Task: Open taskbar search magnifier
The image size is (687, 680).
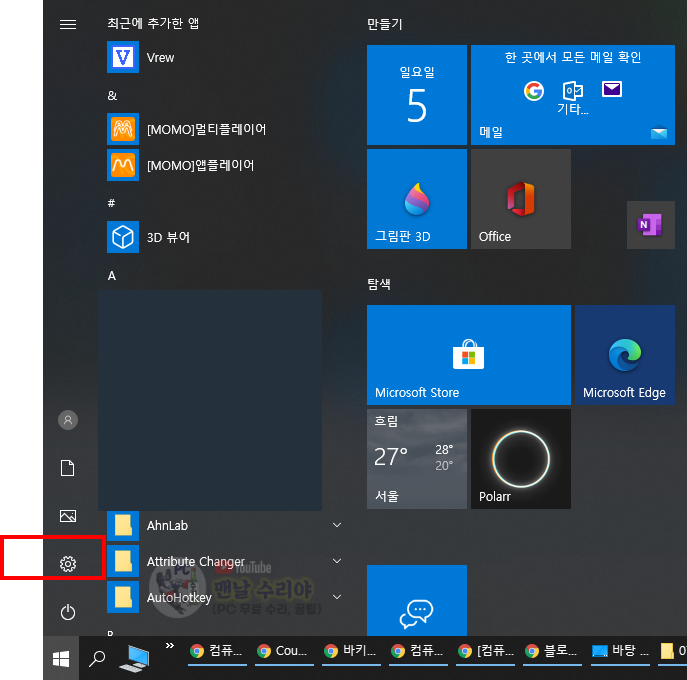Action: pos(97,659)
